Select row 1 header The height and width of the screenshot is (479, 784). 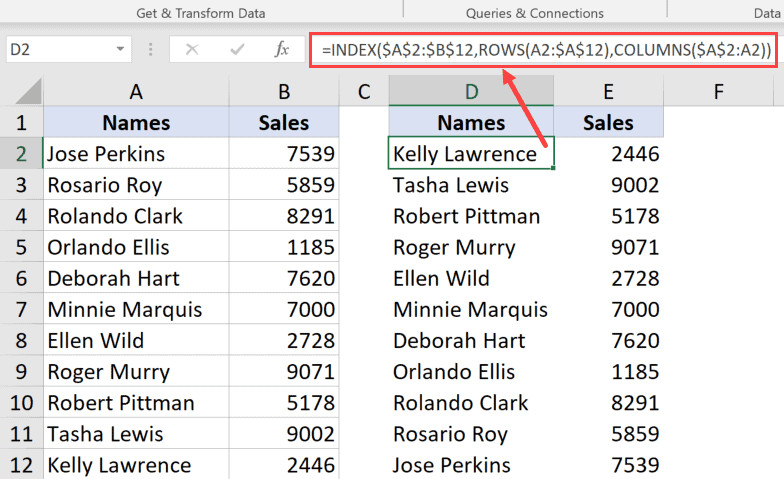(22, 122)
